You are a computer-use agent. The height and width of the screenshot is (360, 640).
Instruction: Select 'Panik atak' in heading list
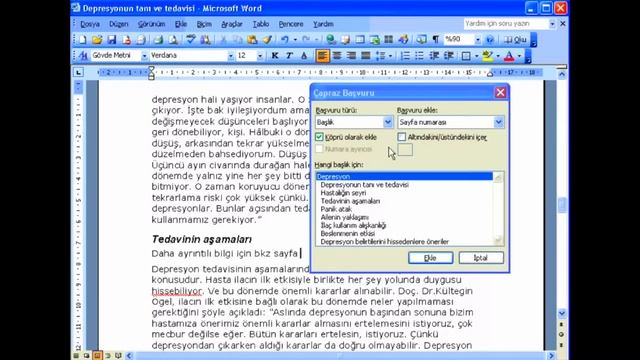click(336, 209)
